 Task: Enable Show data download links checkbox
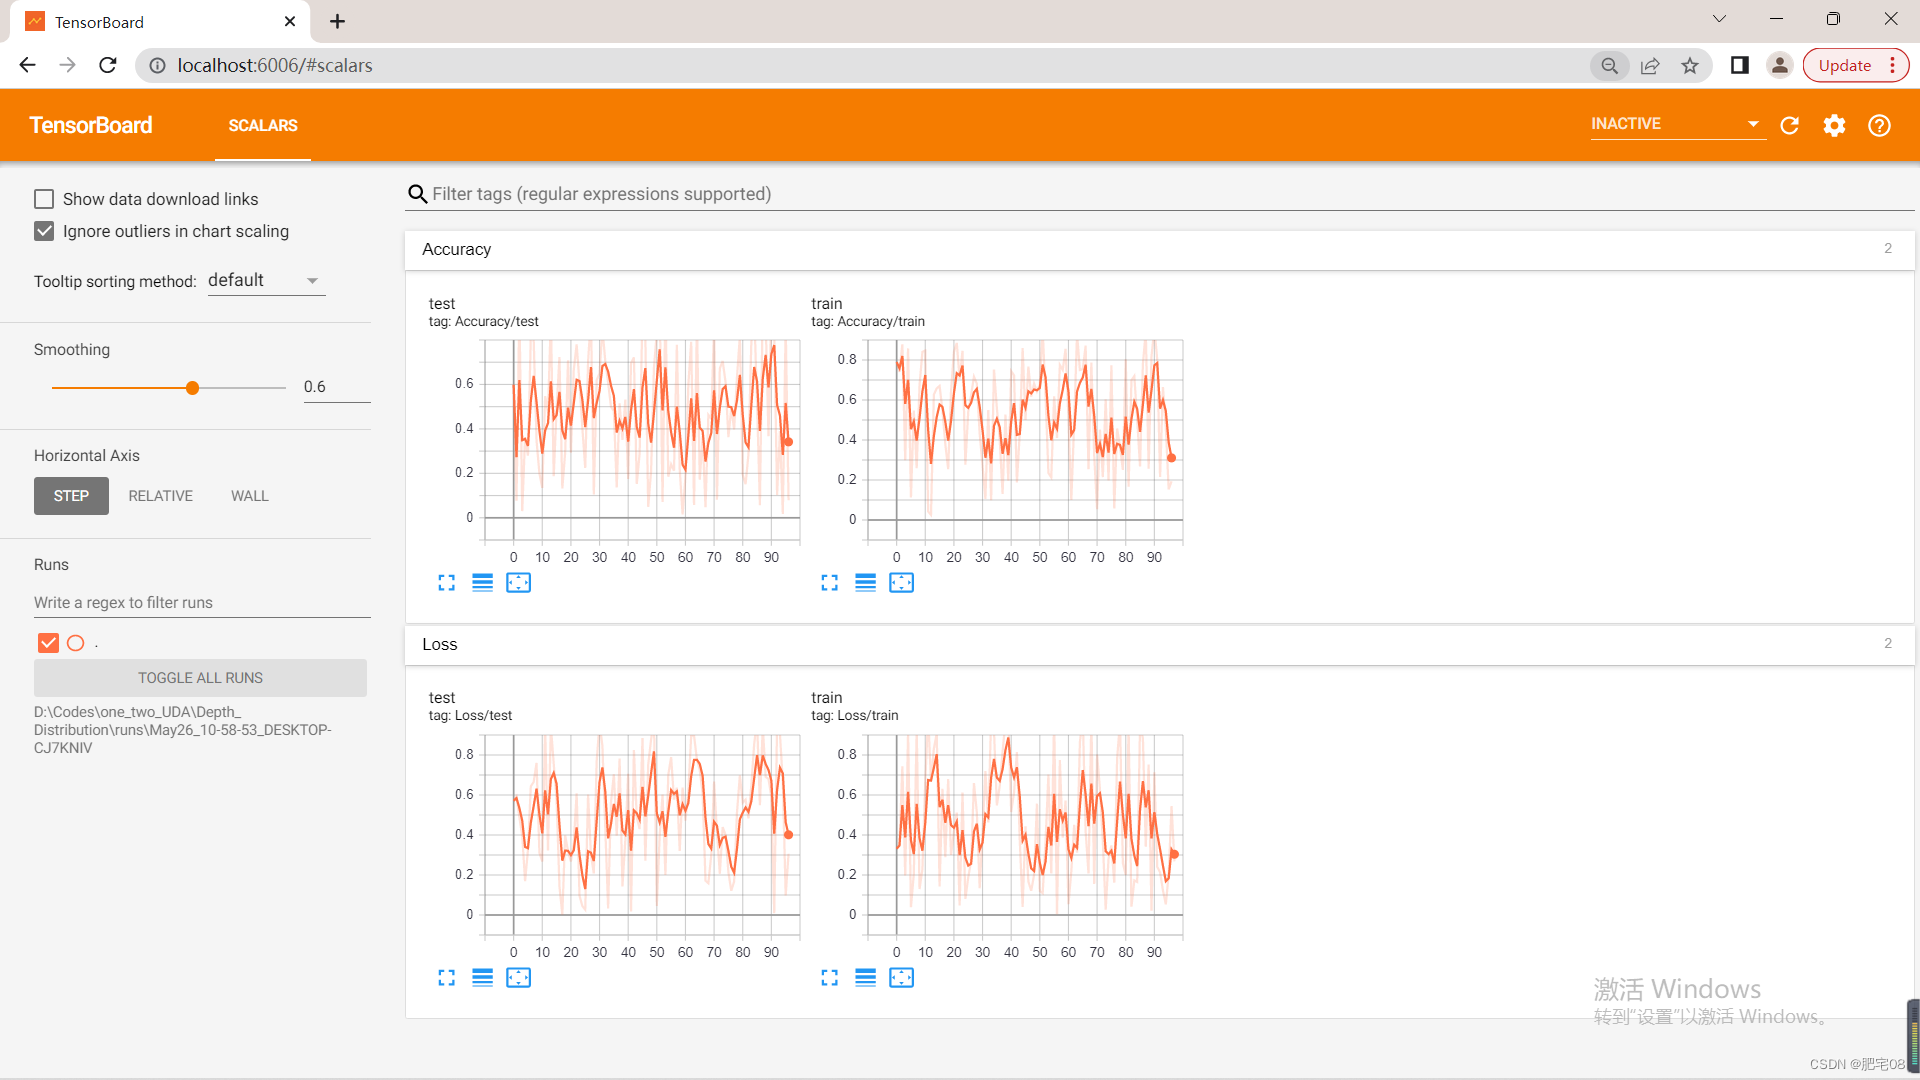coord(44,199)
